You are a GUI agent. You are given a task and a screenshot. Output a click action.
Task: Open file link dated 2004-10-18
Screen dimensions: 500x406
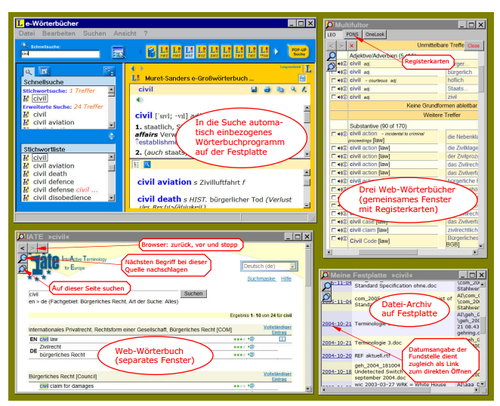(337, 372)
